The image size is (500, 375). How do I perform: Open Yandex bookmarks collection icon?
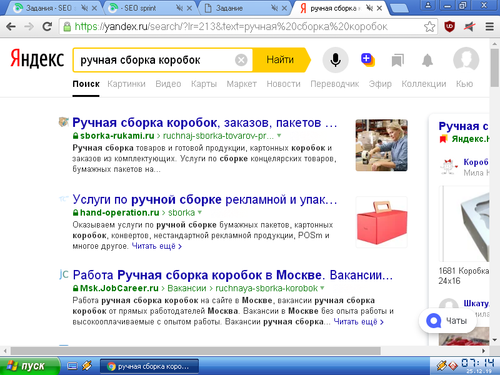(x=398, y=60)
